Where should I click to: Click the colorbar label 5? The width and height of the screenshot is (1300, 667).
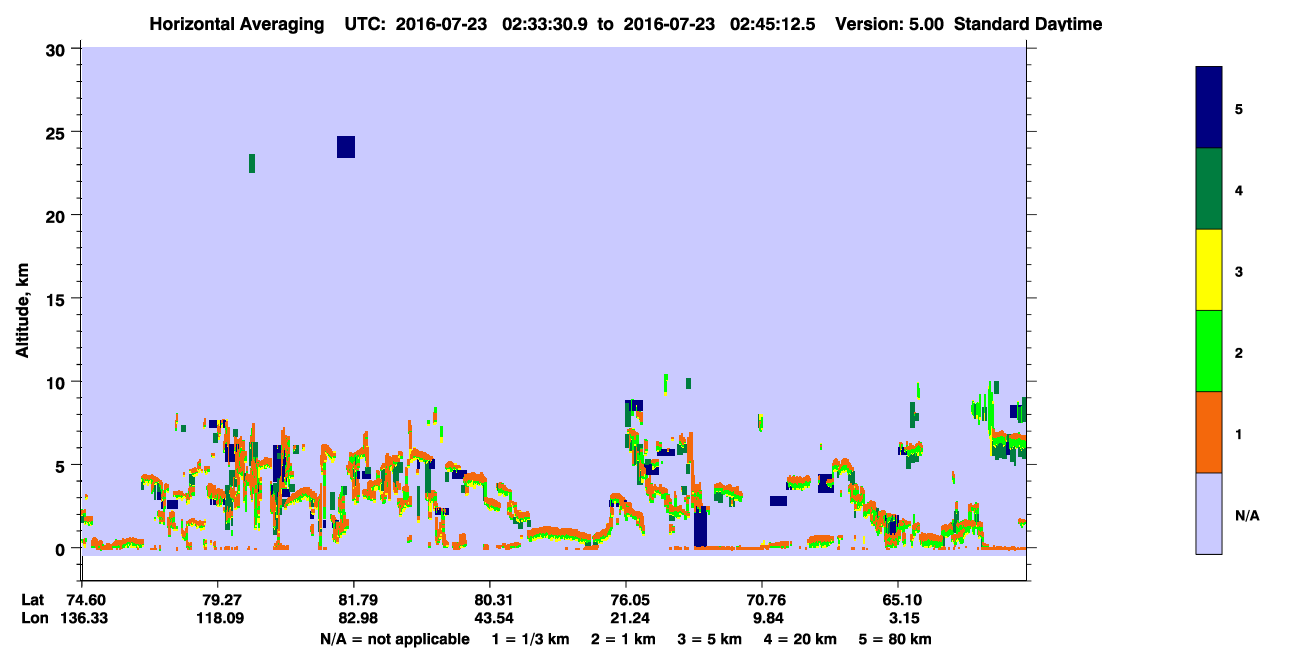[x=1239, y=109]
